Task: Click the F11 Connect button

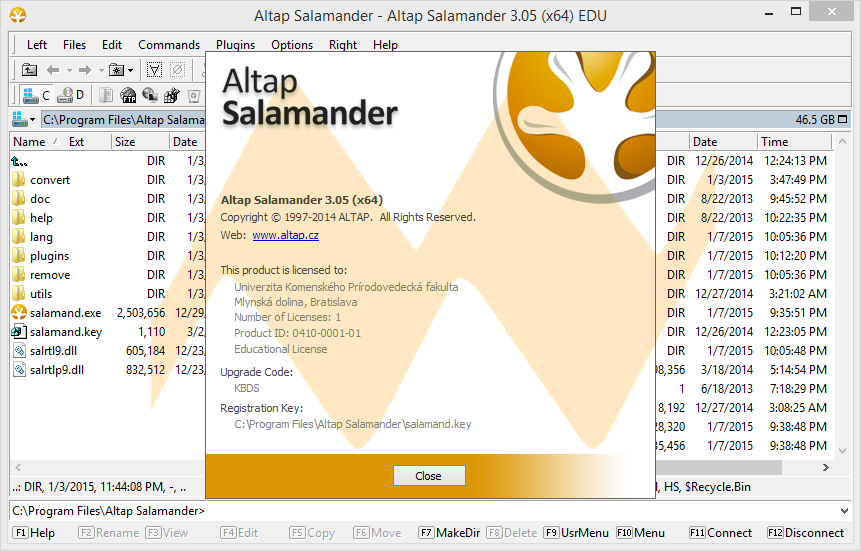Action: [x=720, y=533]
